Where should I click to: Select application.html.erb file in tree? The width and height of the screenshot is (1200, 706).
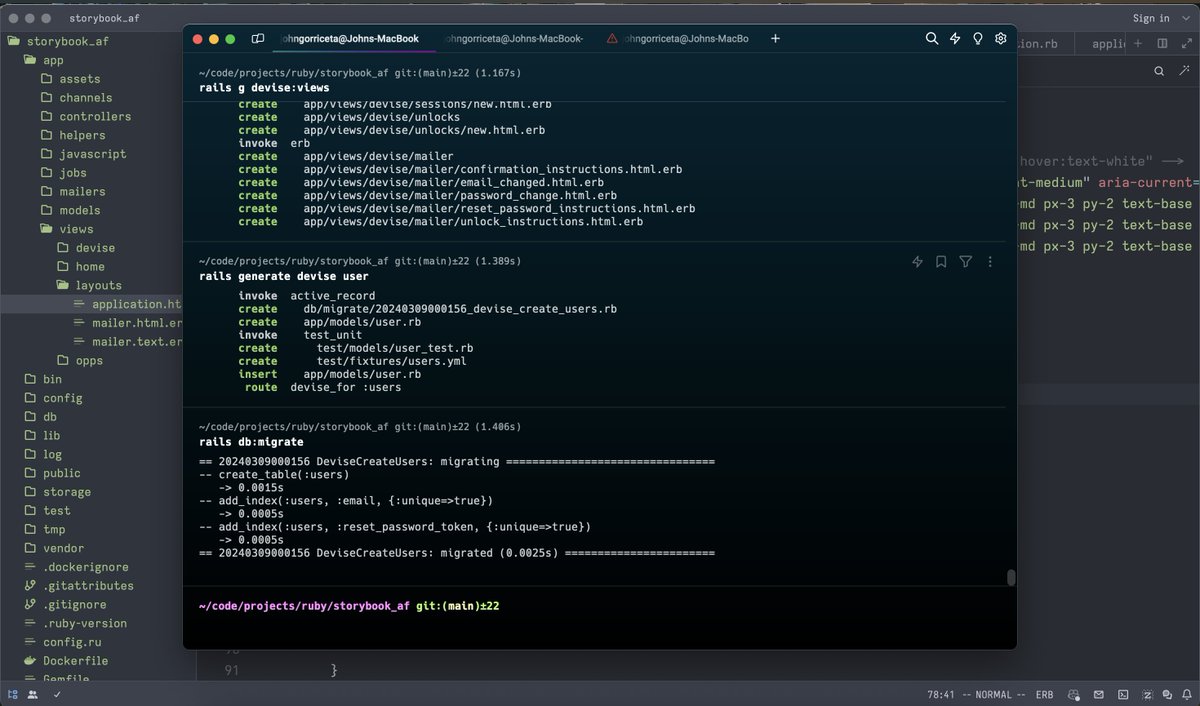click(128, 304)
